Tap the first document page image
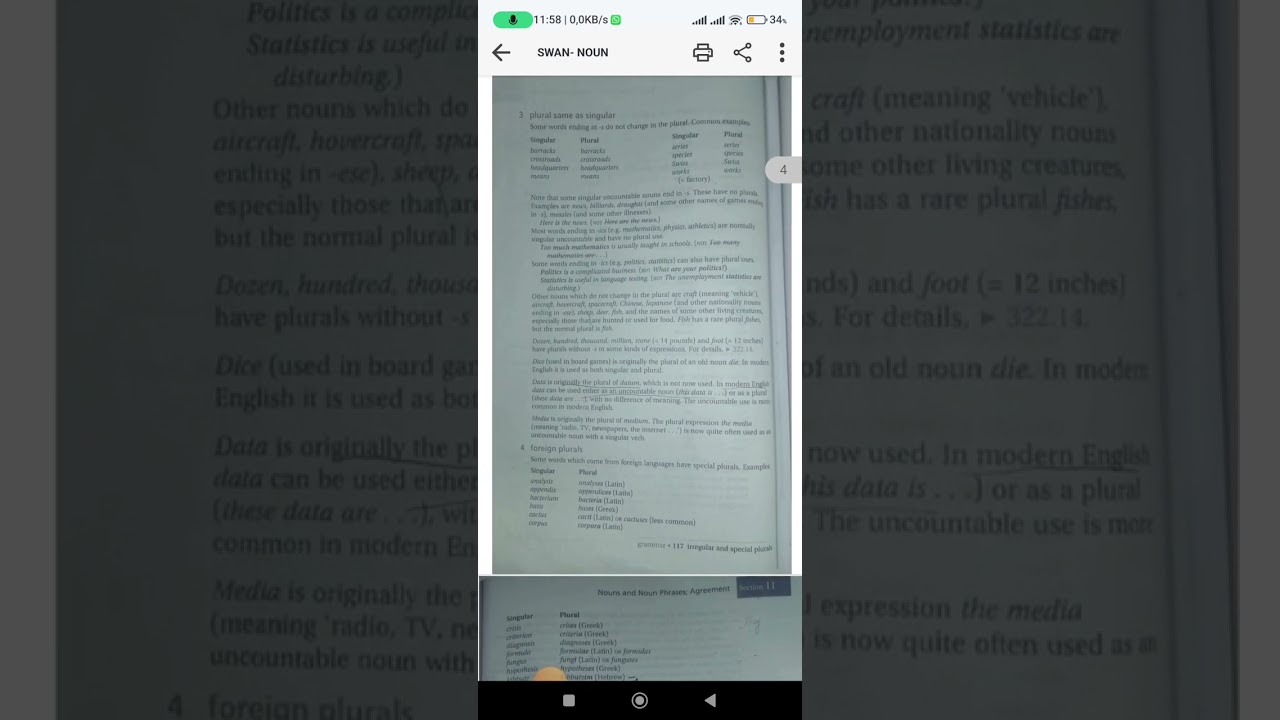 642,325
